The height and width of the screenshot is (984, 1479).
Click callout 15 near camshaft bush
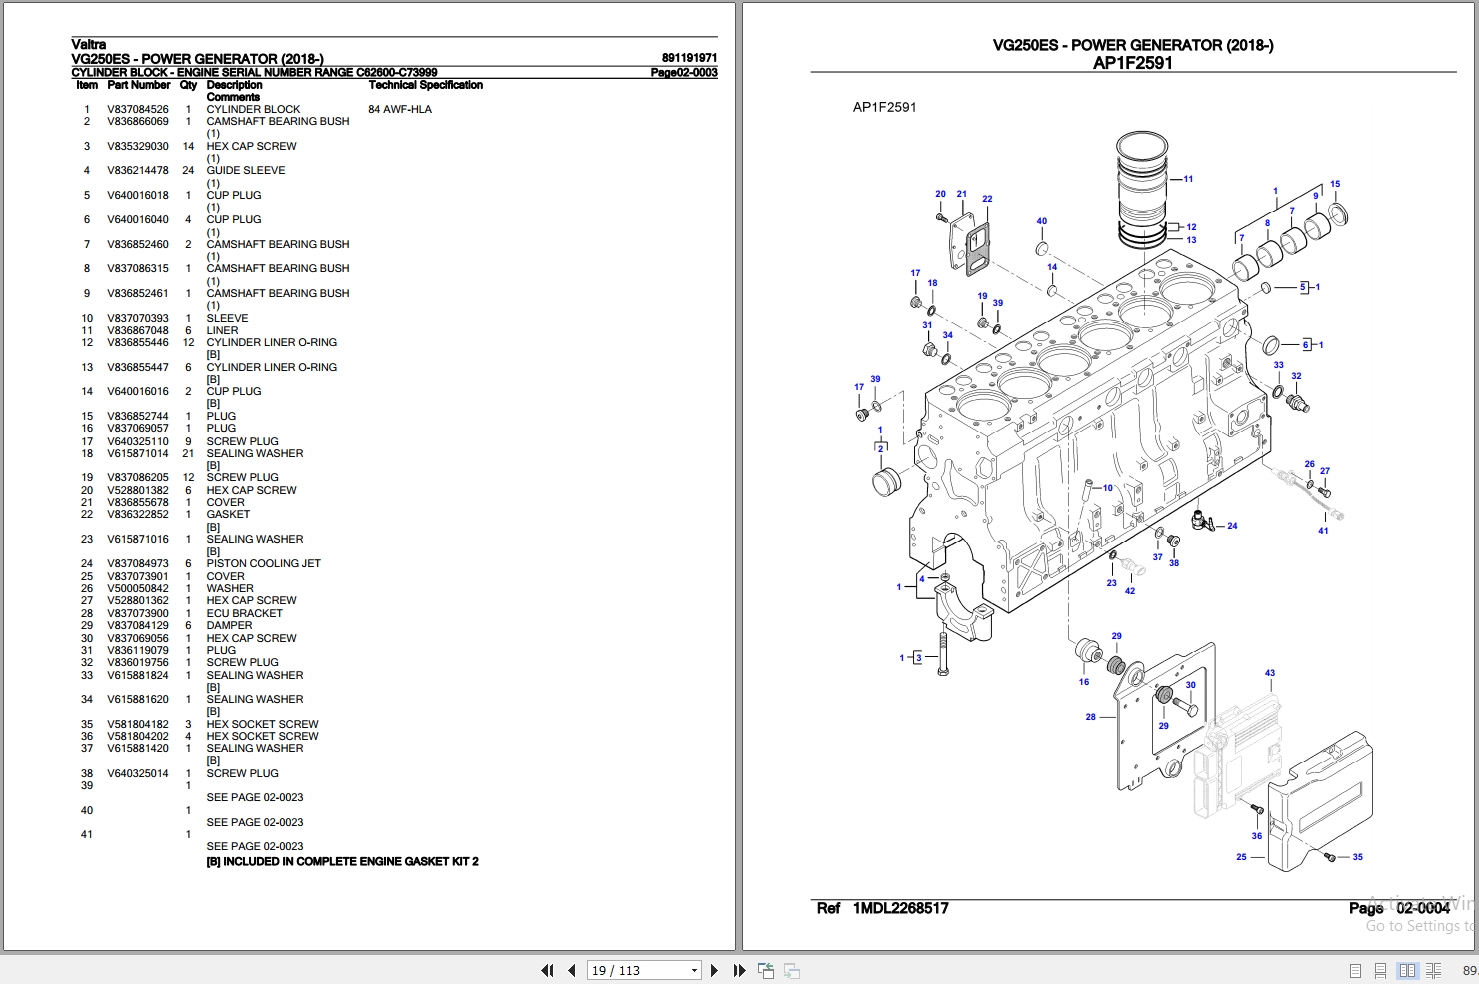click(1335, 184)
